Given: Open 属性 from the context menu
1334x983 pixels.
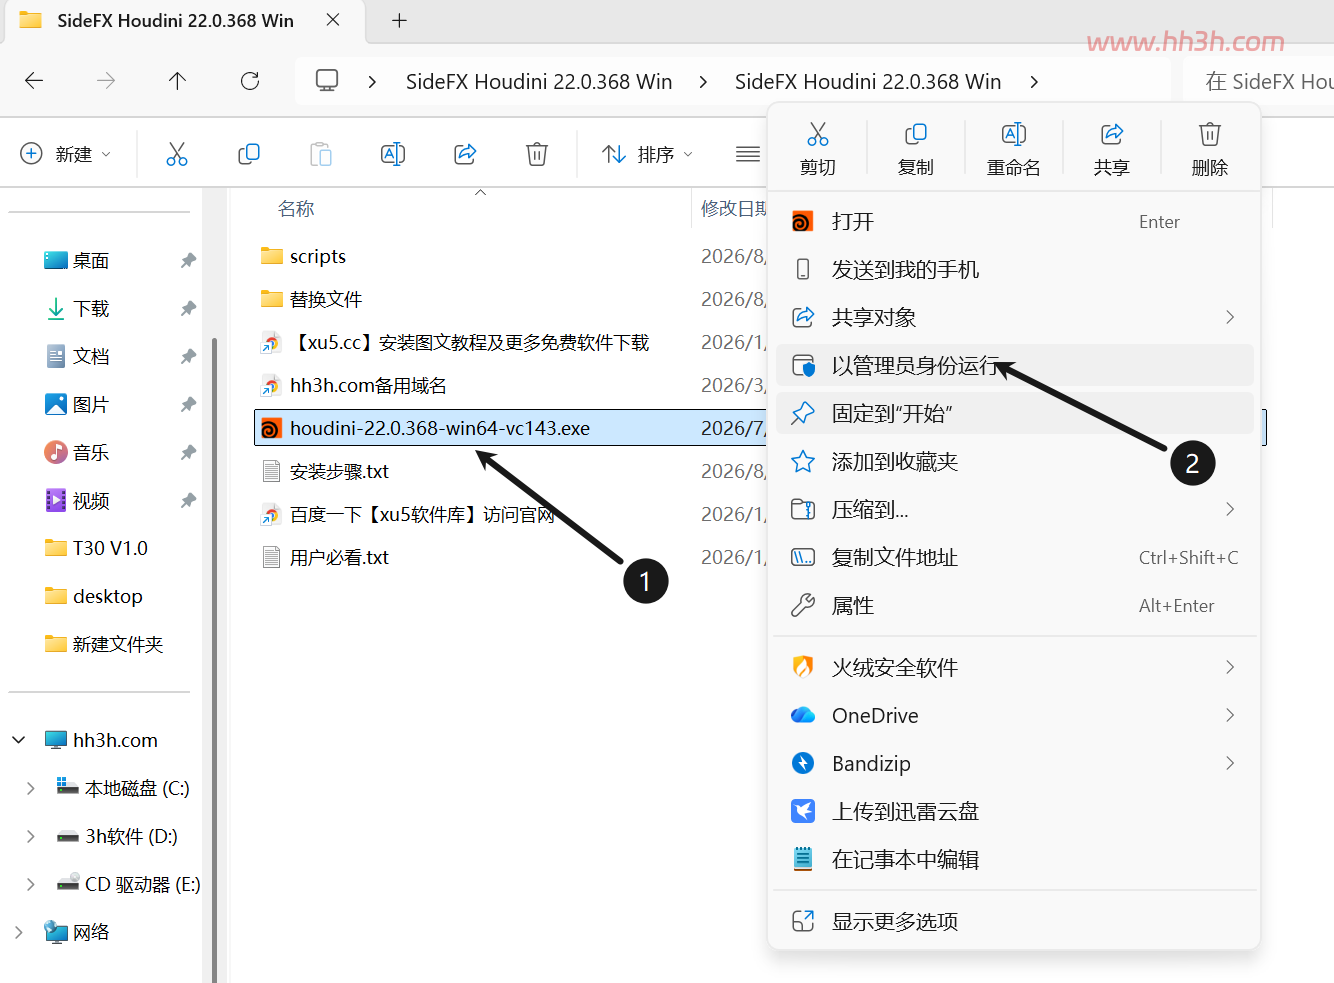Looking at the screenshot, I should point(1014,605).
